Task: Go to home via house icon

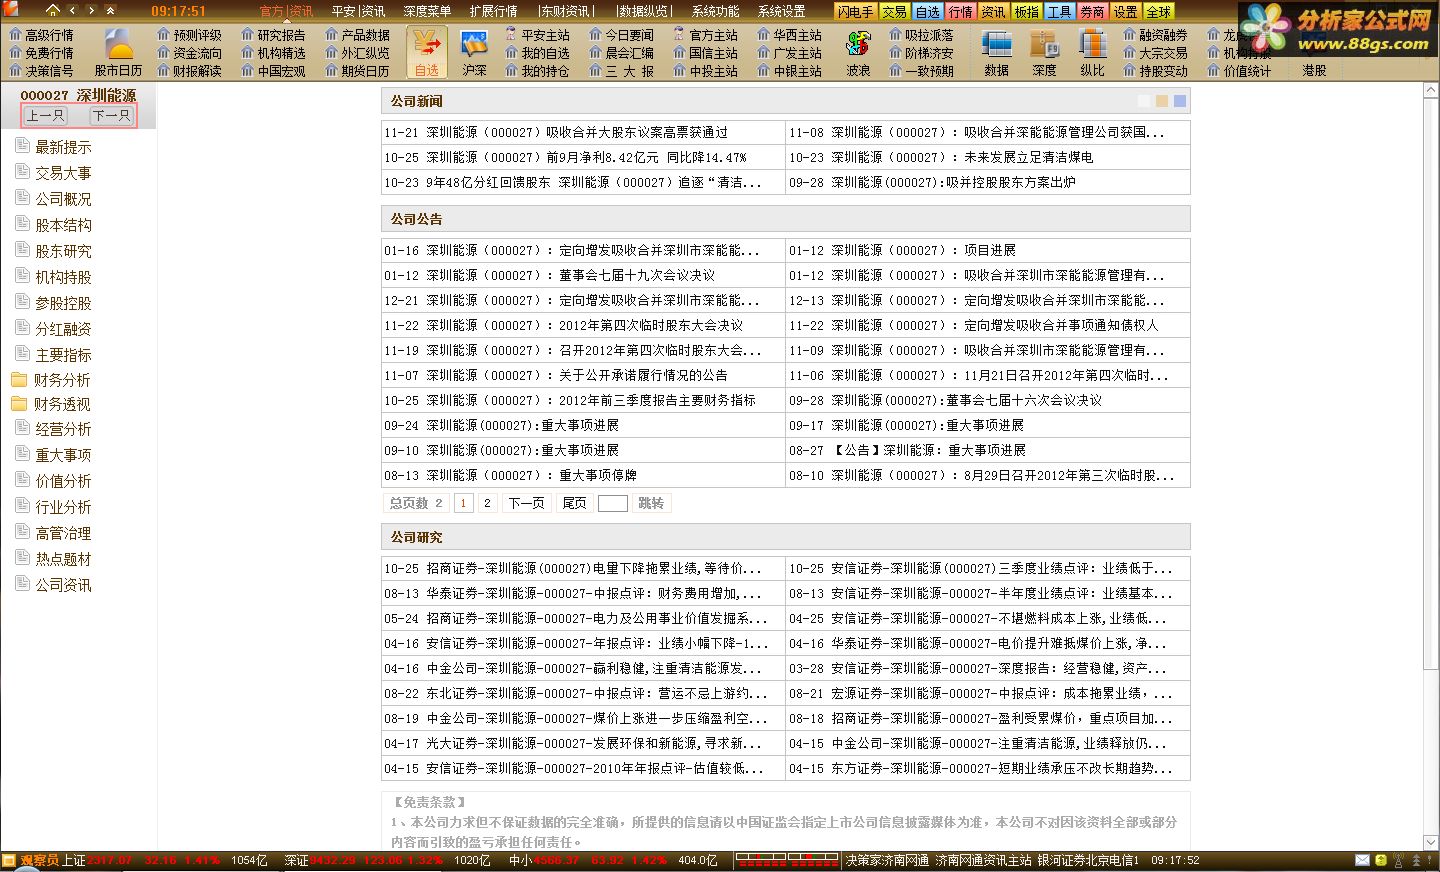Action: pyautogui.click(x=53, y=10)
